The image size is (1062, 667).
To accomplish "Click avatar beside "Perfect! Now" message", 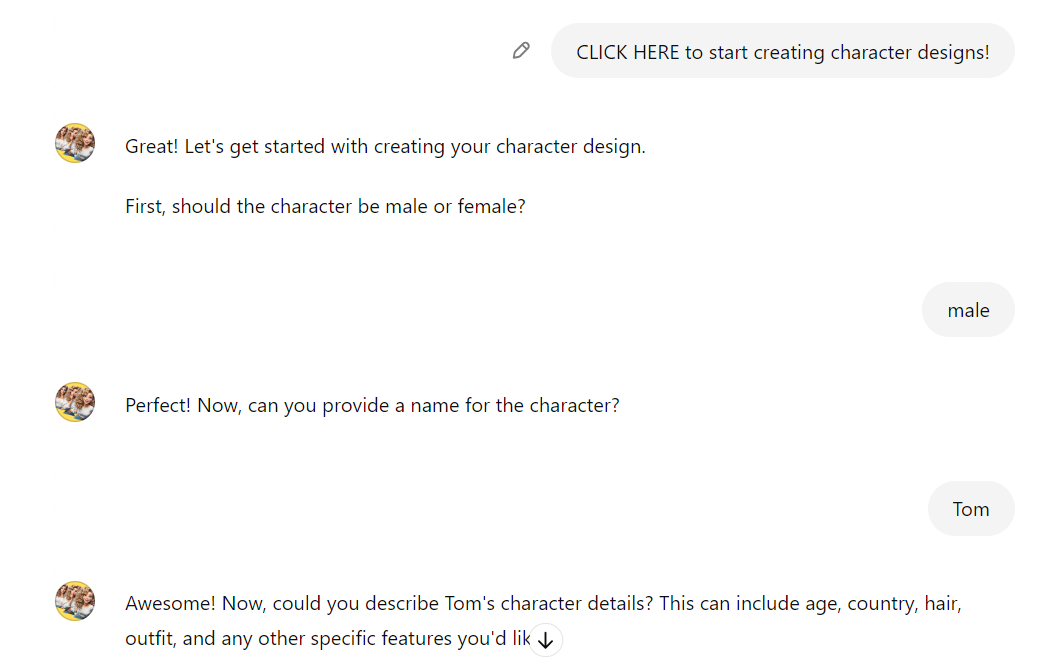I will pyautogui.click(x=75, y=402).
